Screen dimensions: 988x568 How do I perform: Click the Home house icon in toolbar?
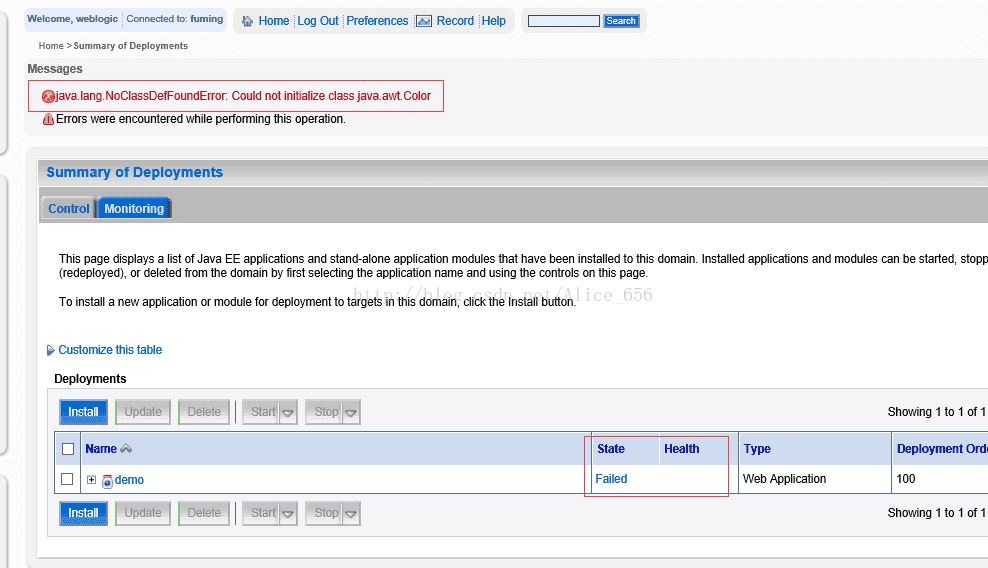click(247, 21)
